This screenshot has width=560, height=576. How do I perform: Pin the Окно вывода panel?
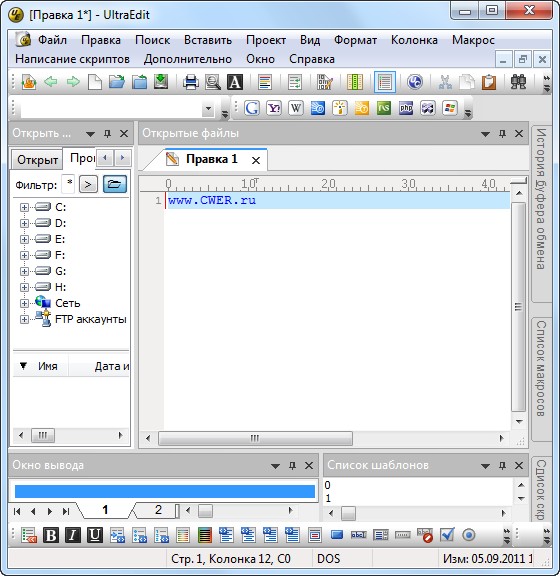point(292,465)
